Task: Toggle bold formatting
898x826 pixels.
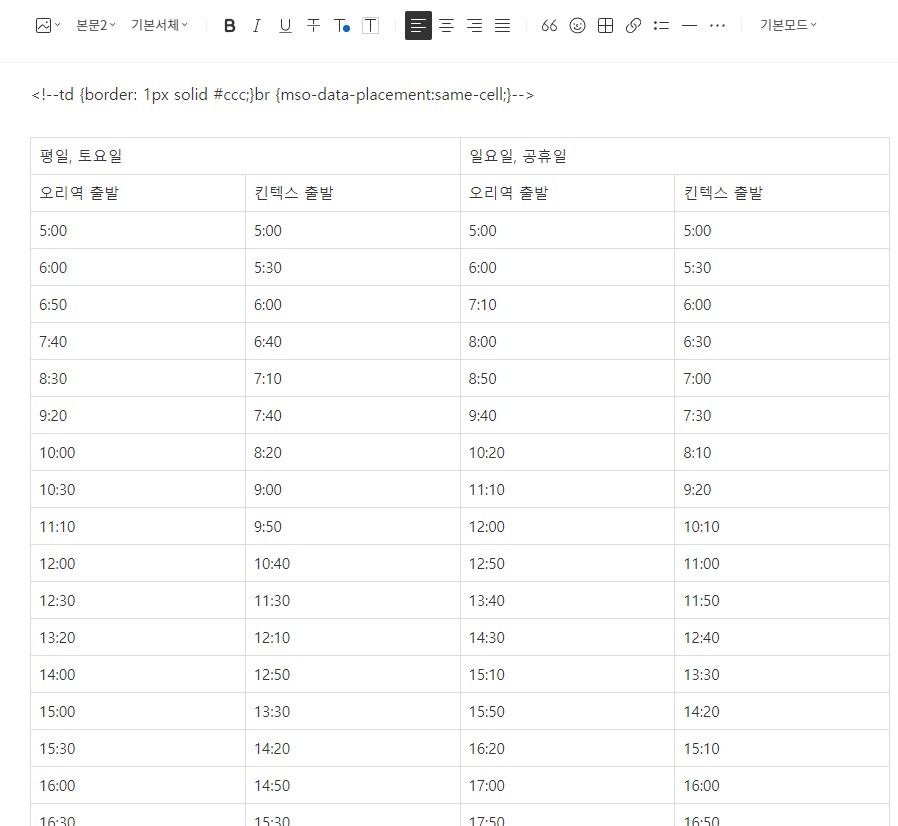Action: [230, 26]
